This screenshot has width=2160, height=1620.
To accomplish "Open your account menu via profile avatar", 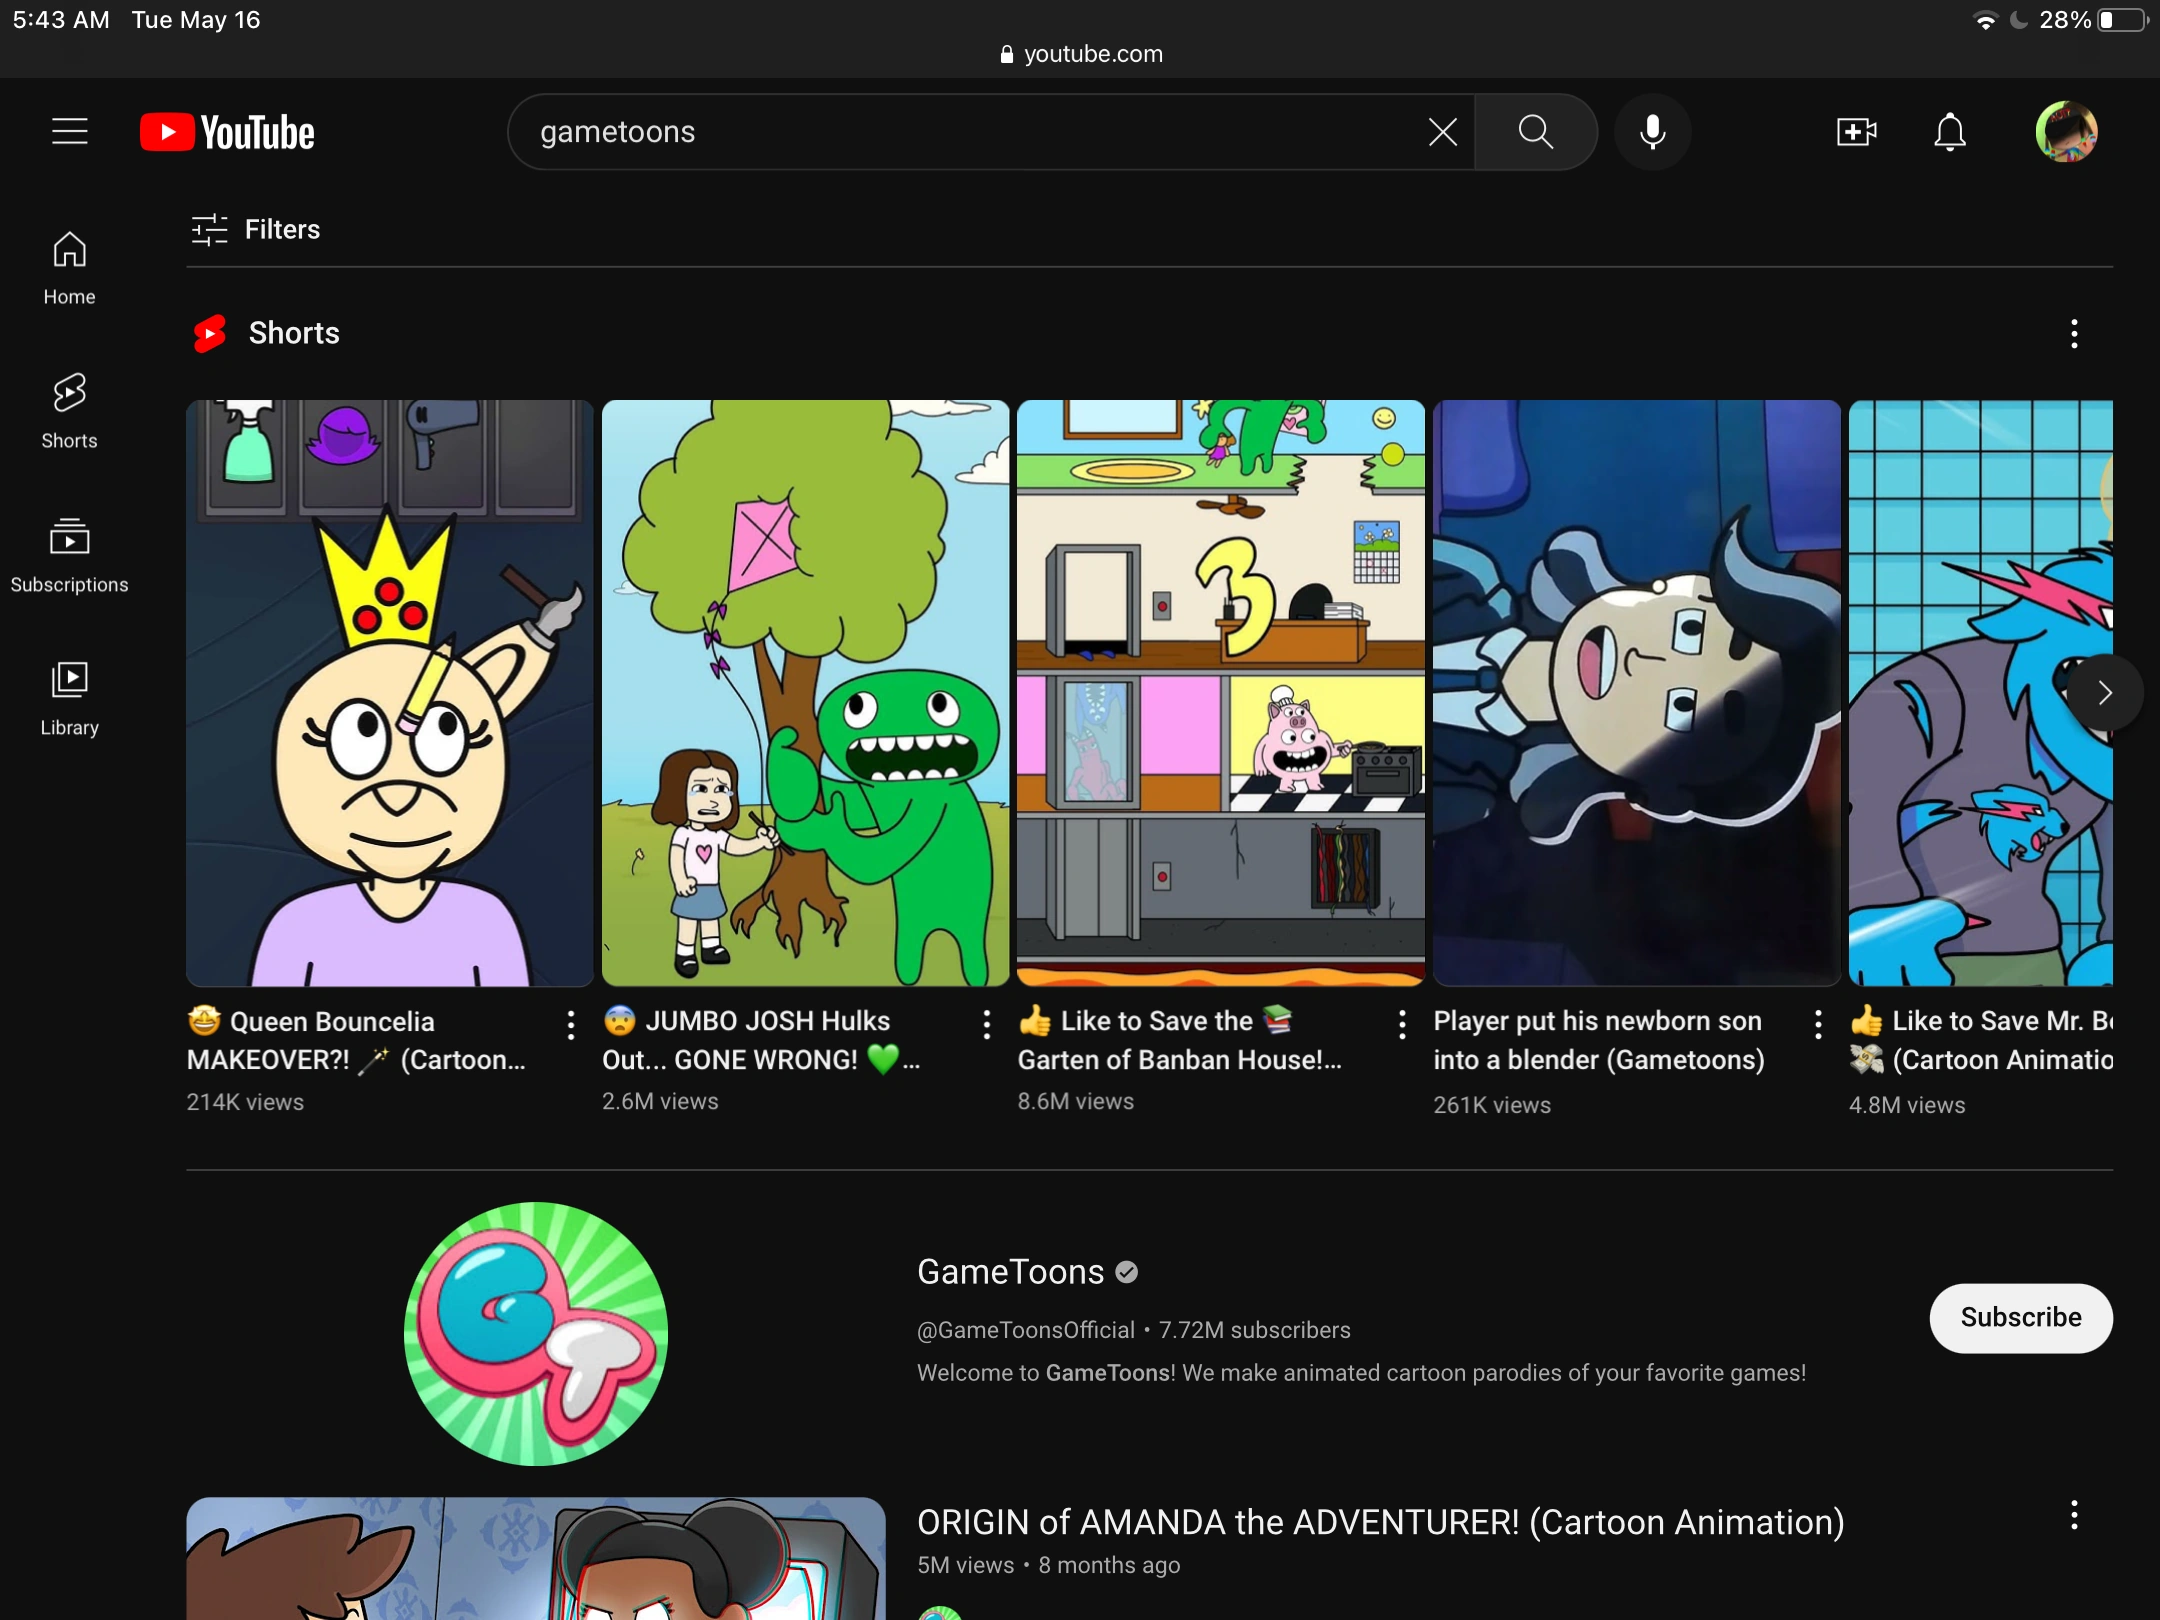I will [2066, 131].
